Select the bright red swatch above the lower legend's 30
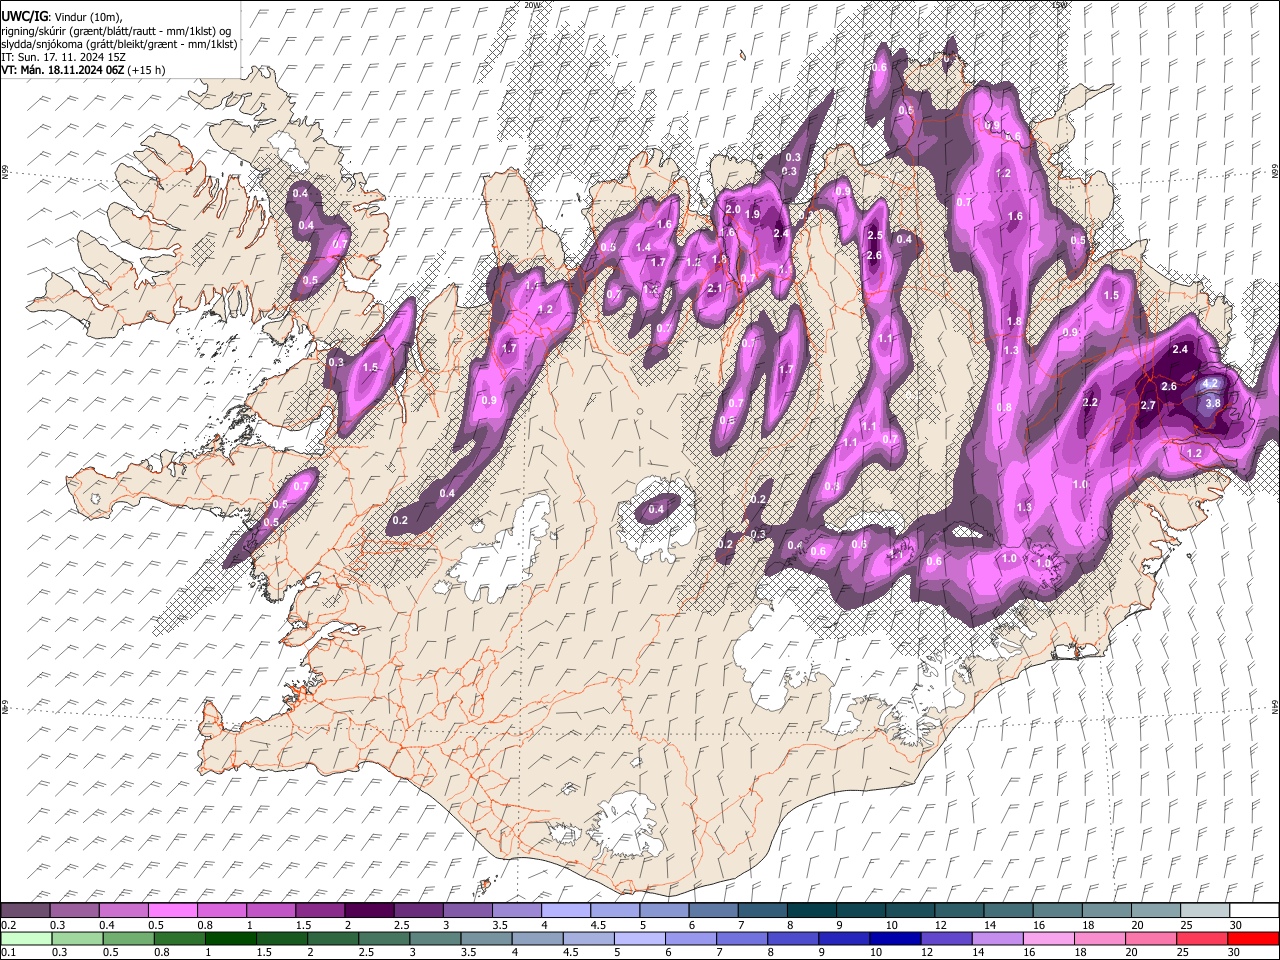This screenshot has width=1280, height=960. click(x=1253, y=938)
